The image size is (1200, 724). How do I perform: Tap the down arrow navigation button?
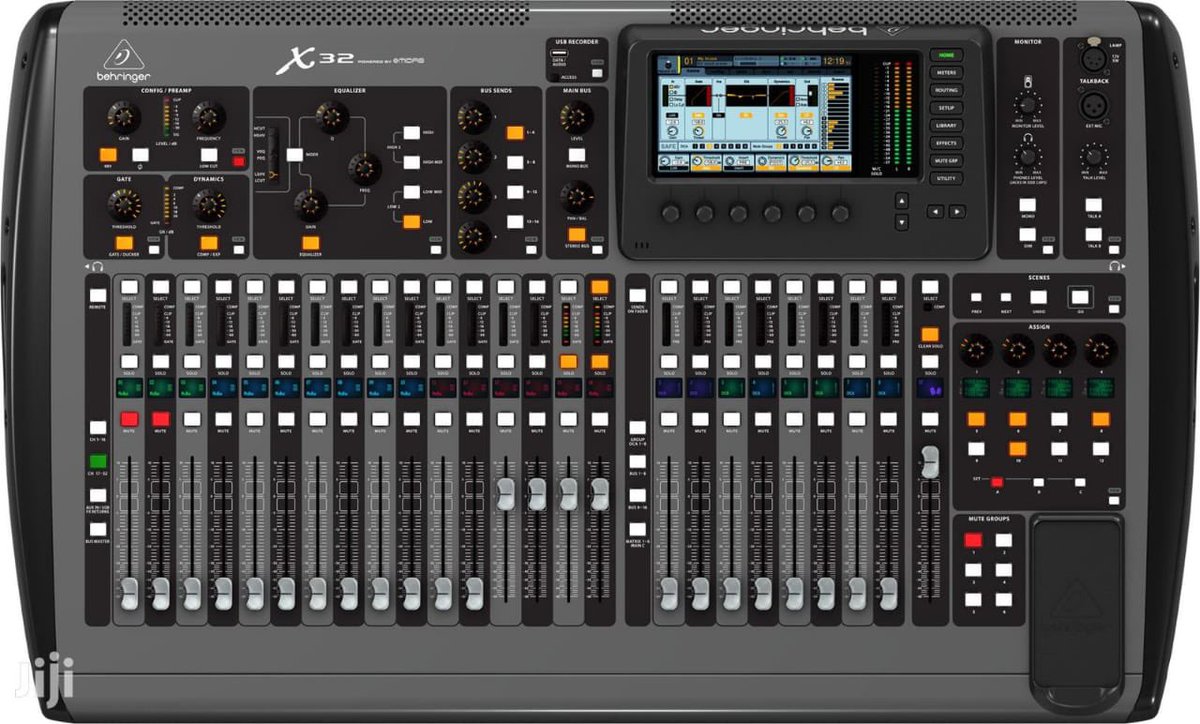[901, 222]
